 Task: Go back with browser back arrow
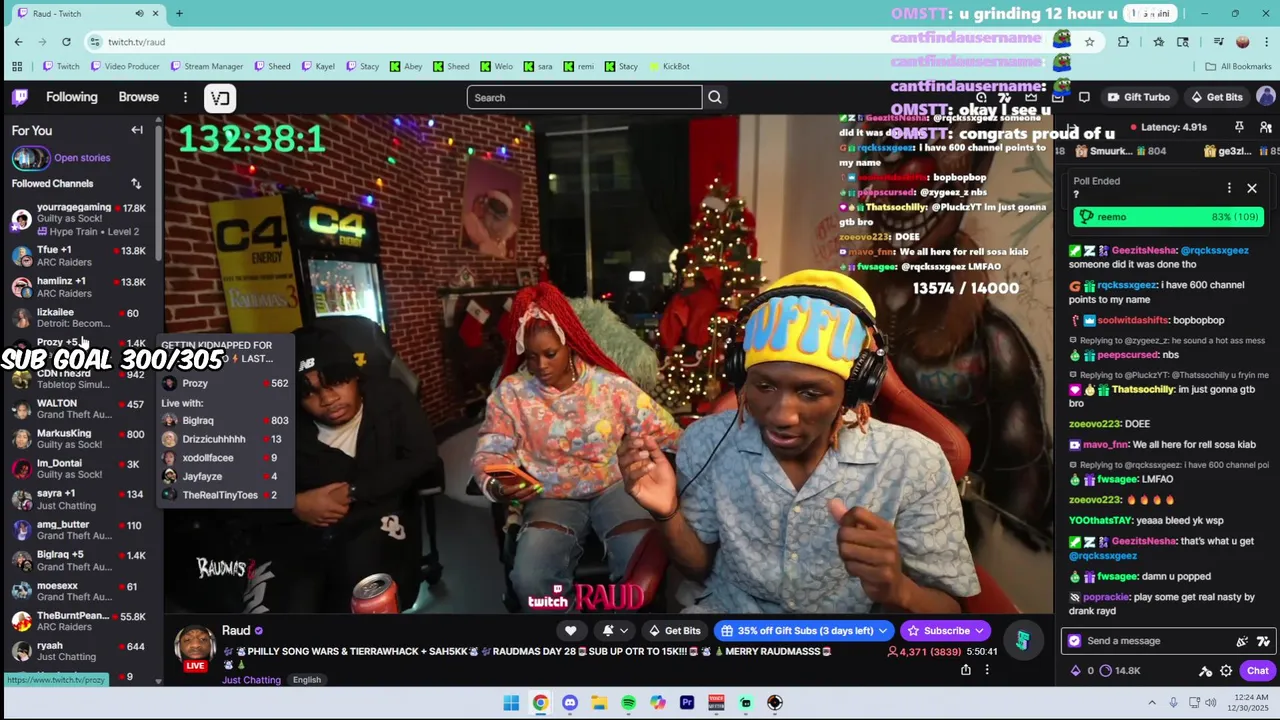(18, 42)
